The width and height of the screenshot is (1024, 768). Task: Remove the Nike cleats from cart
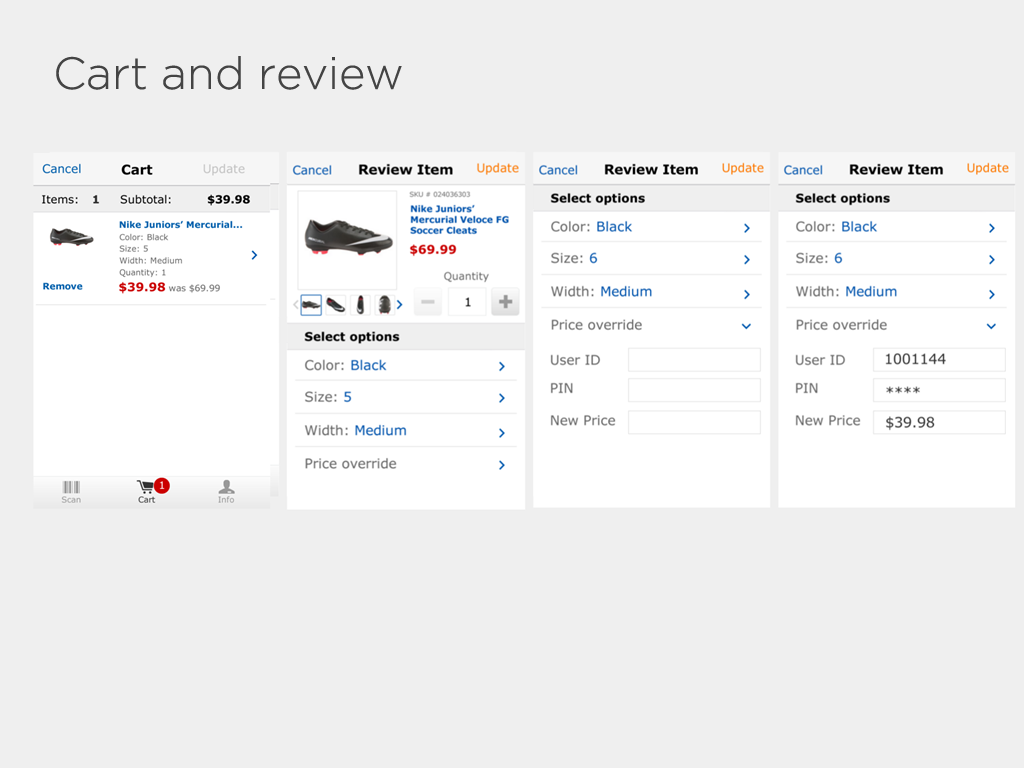[63, 286]
